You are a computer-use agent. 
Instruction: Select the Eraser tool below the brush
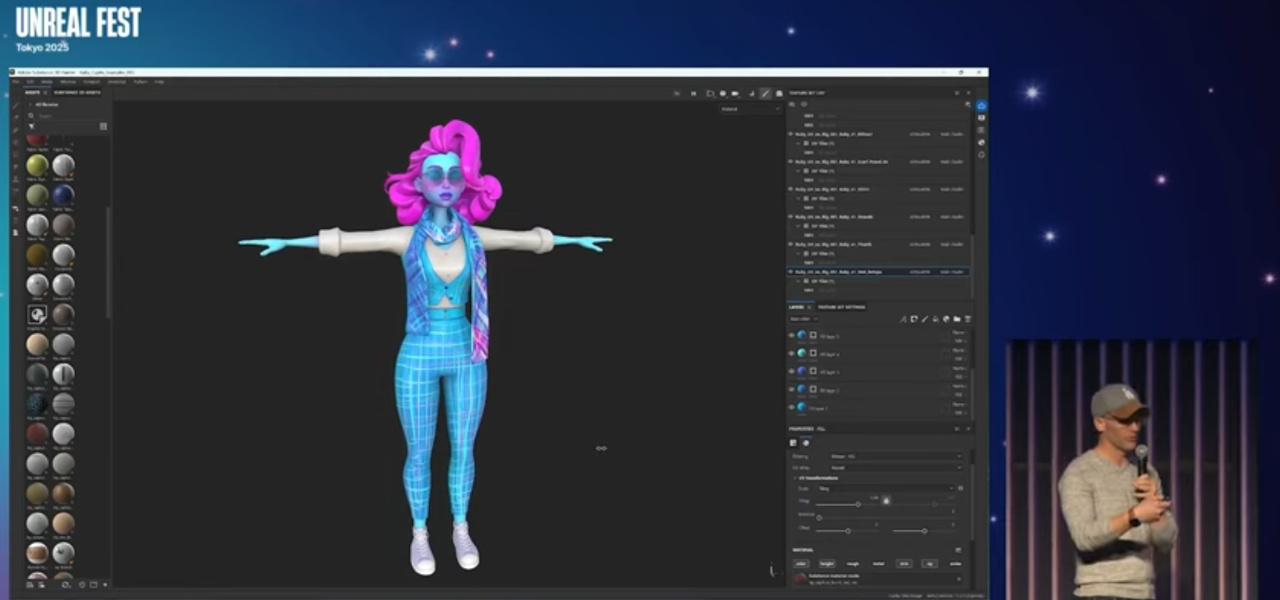17,118
